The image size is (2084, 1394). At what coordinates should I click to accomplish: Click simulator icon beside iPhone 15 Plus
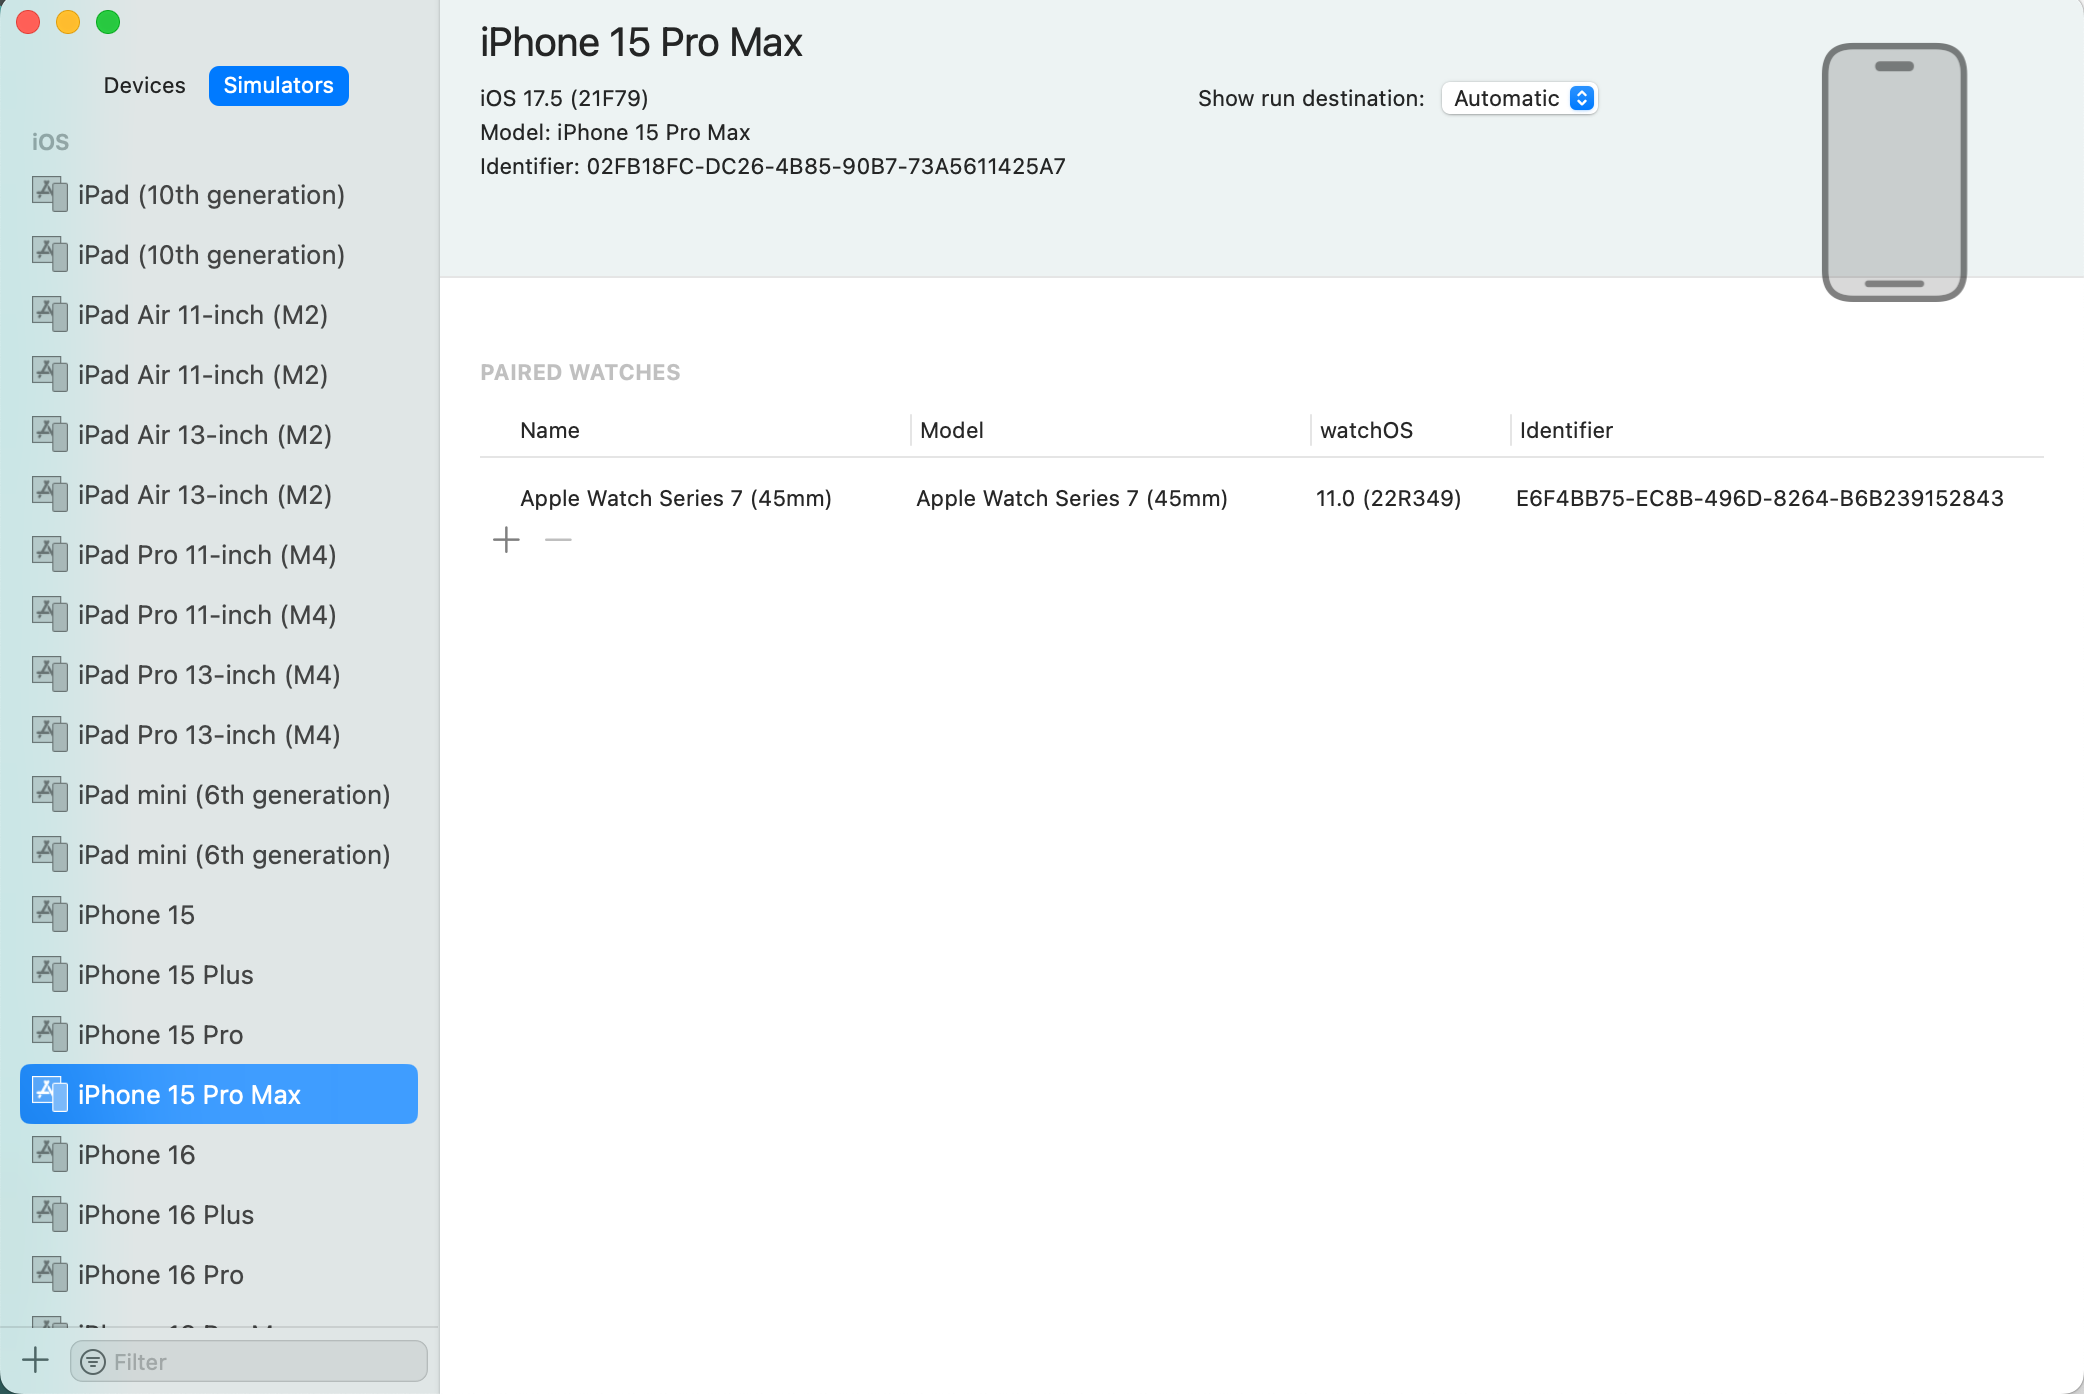click(x=50, y=974)
